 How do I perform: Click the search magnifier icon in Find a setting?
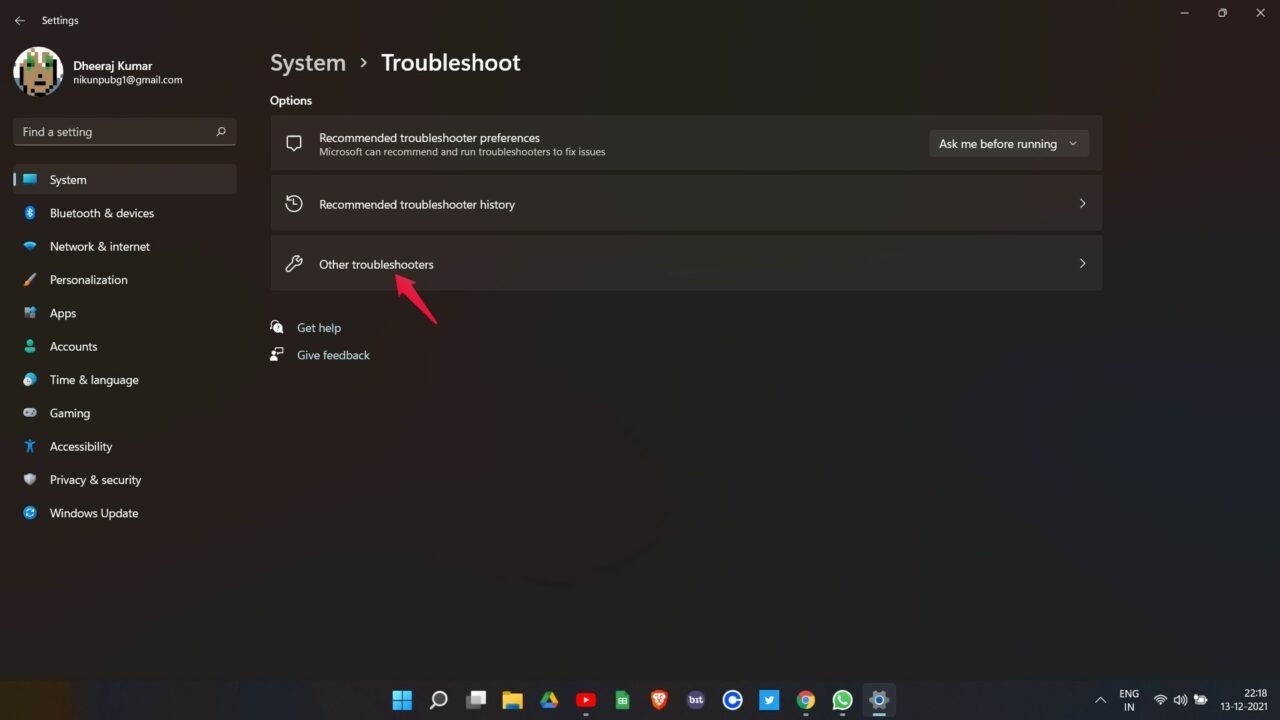click(221, 132)
